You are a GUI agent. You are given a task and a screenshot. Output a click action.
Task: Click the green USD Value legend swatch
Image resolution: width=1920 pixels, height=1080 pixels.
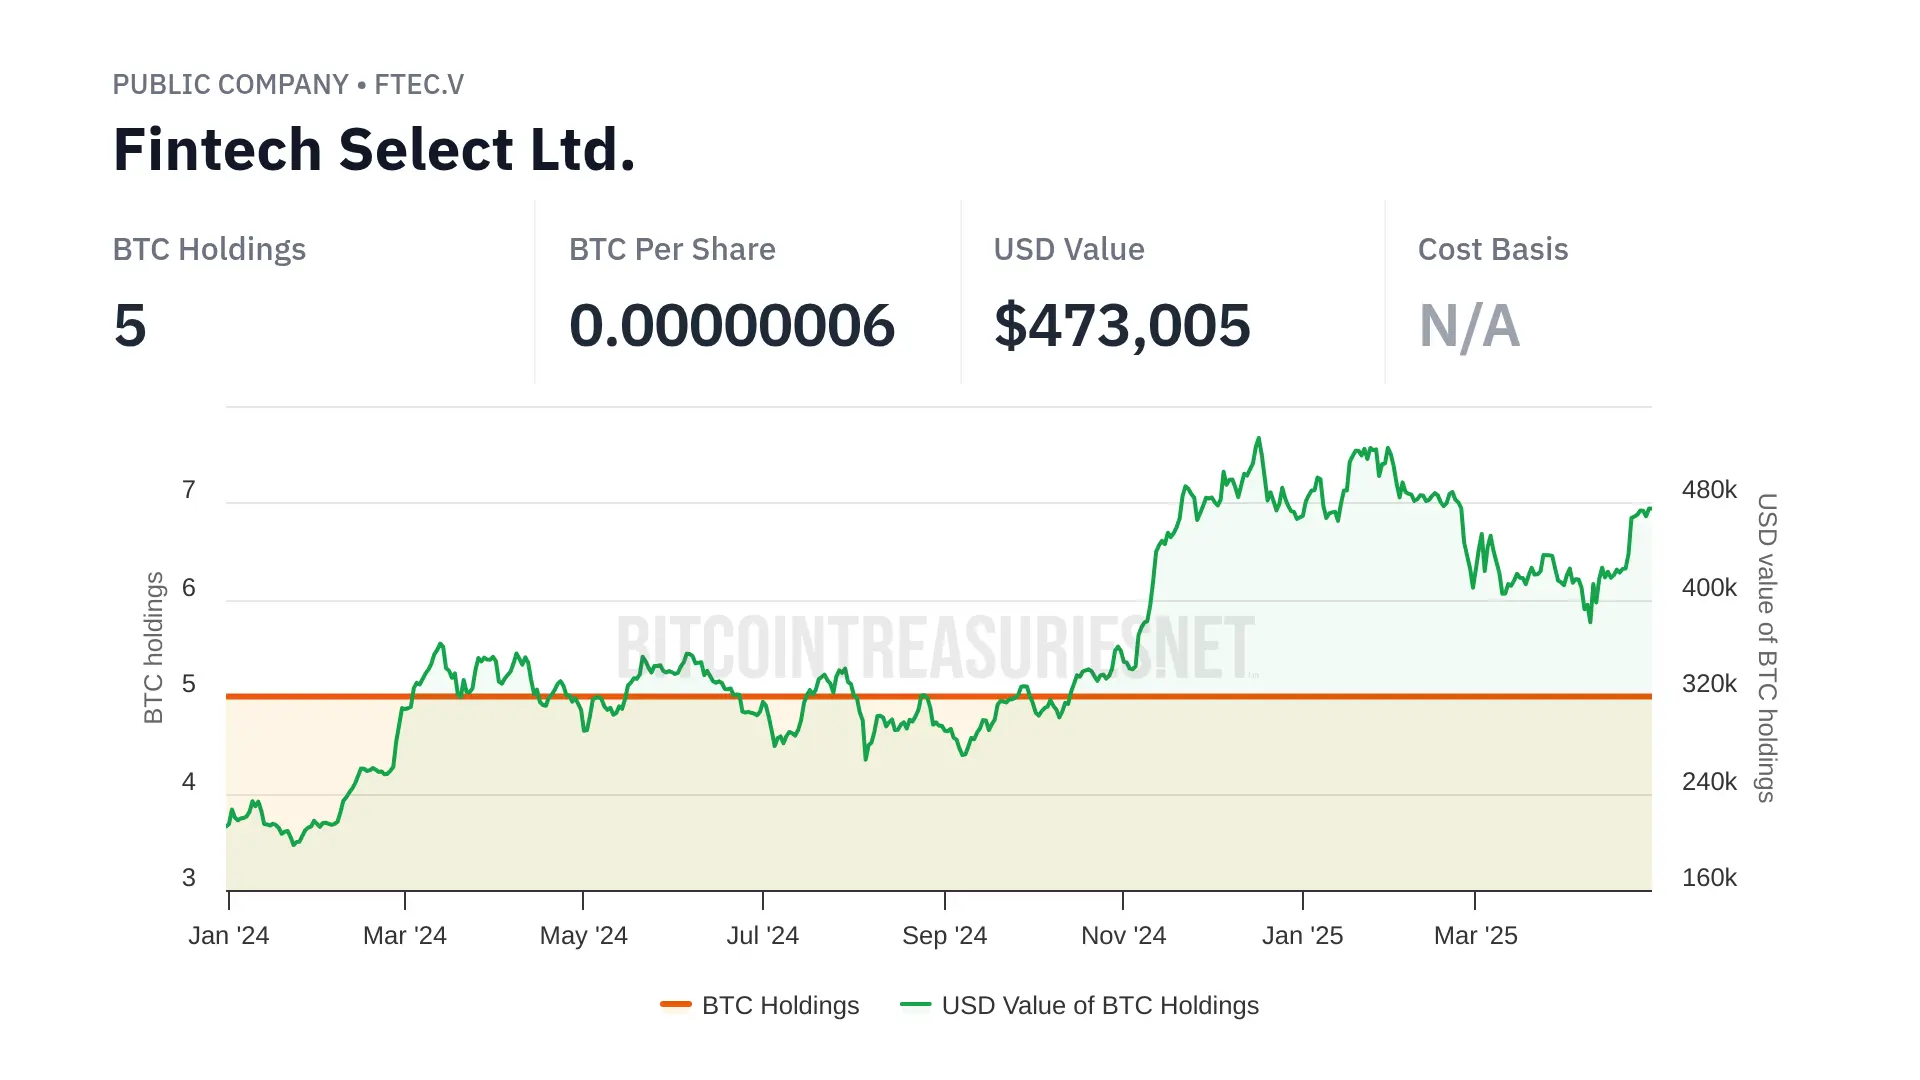point(915,1004)
